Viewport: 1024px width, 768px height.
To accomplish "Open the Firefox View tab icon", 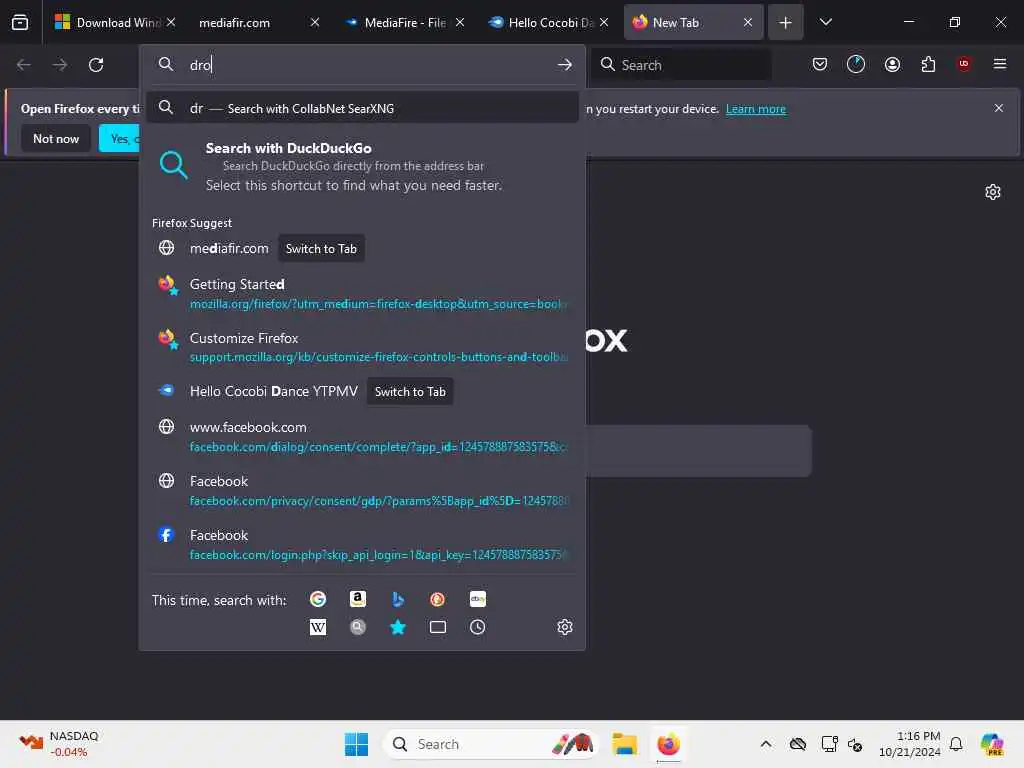I will (x=20, y=22).
